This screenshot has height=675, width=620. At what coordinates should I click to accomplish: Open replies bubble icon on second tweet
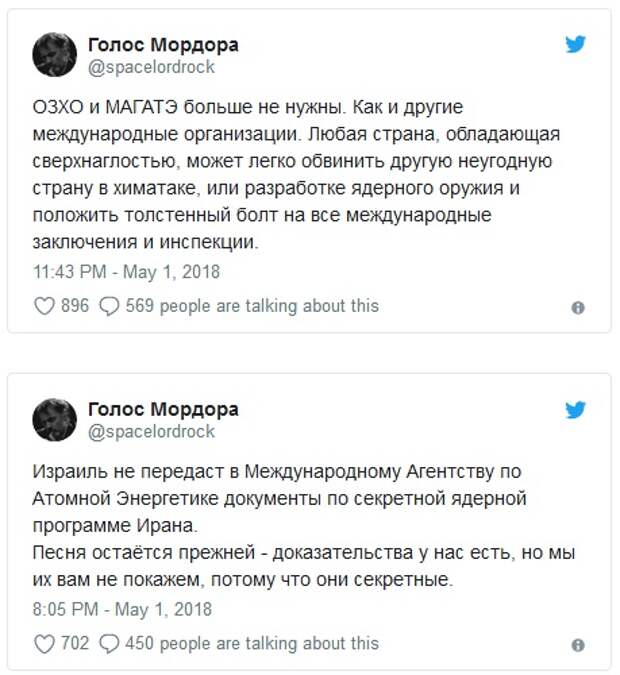[109, 644]
